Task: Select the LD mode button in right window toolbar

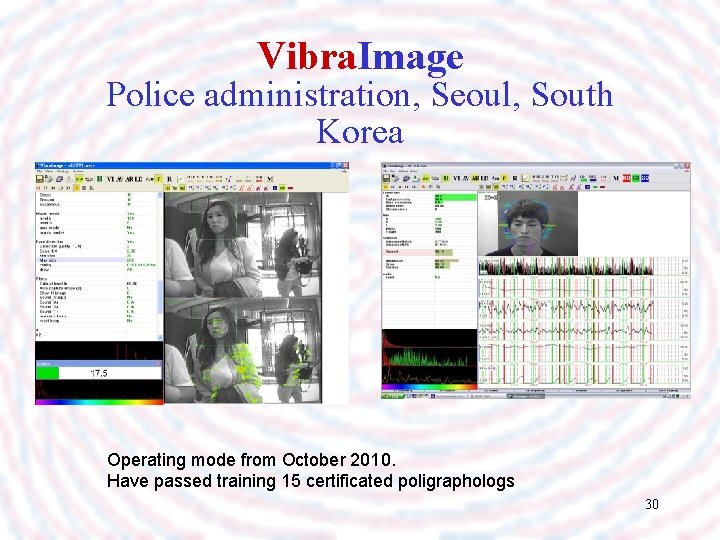Action: tap(484, 178)
